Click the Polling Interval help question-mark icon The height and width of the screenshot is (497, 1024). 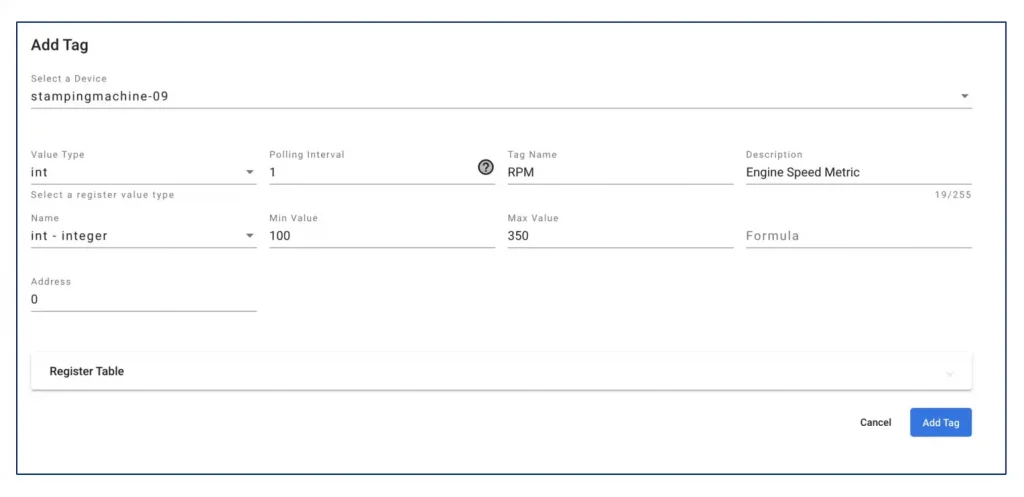[485, 168]
